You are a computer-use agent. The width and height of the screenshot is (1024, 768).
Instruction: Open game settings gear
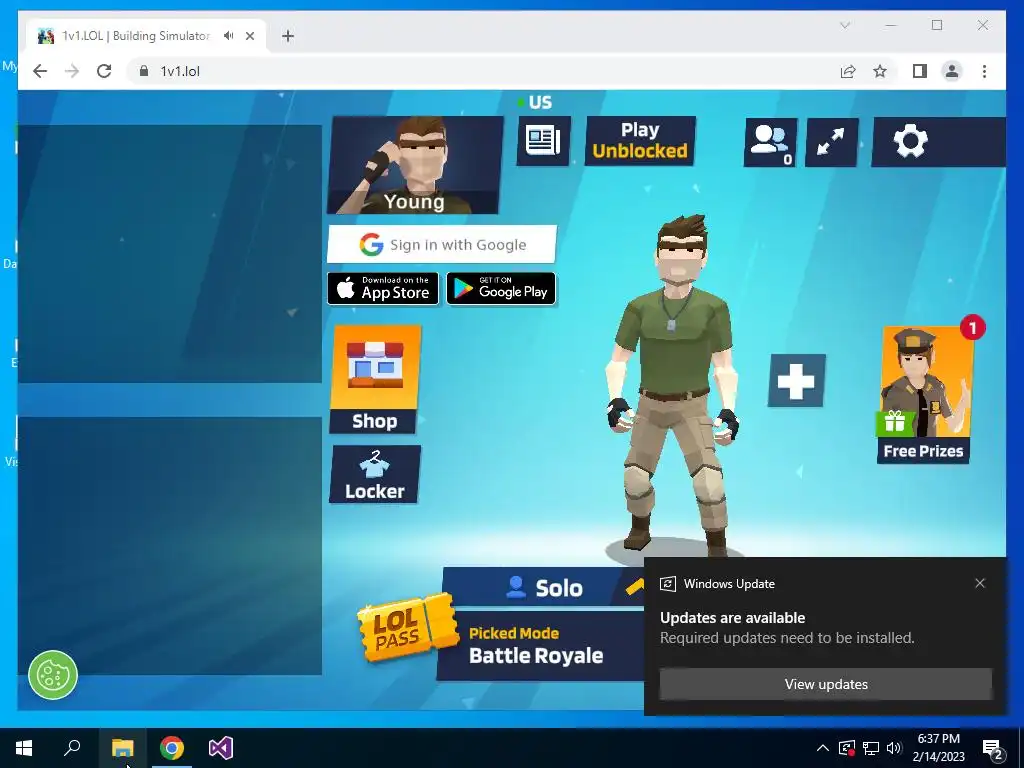click(x=910, y=142)
